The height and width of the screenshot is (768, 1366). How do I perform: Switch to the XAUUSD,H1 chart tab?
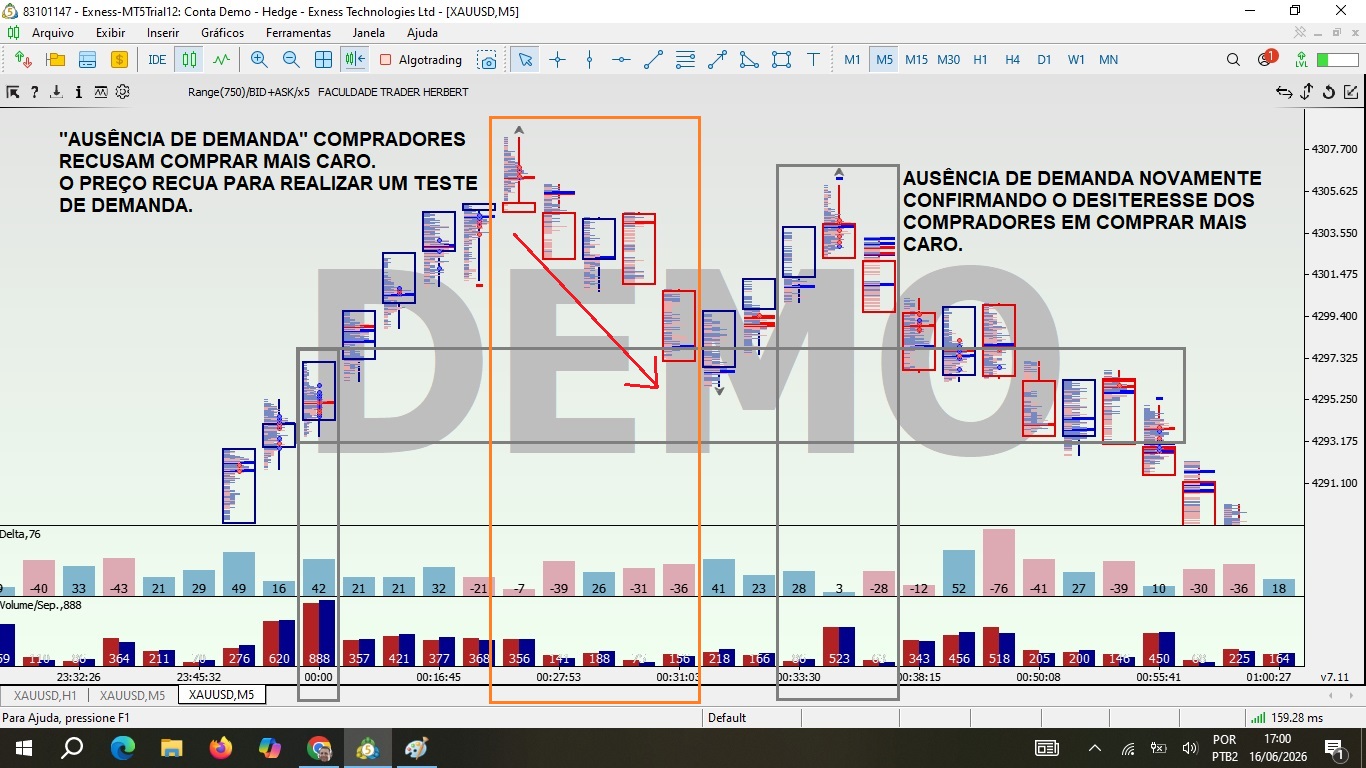41,695
